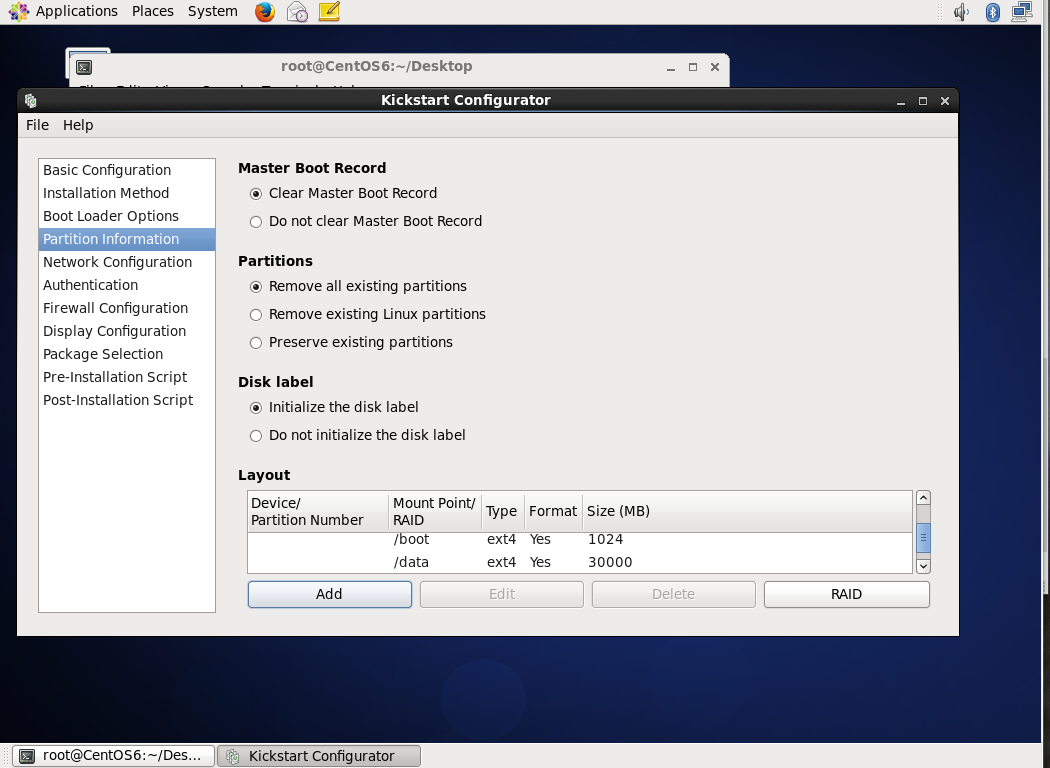
Task: Open the Help menu
Action: coord(78,125)
